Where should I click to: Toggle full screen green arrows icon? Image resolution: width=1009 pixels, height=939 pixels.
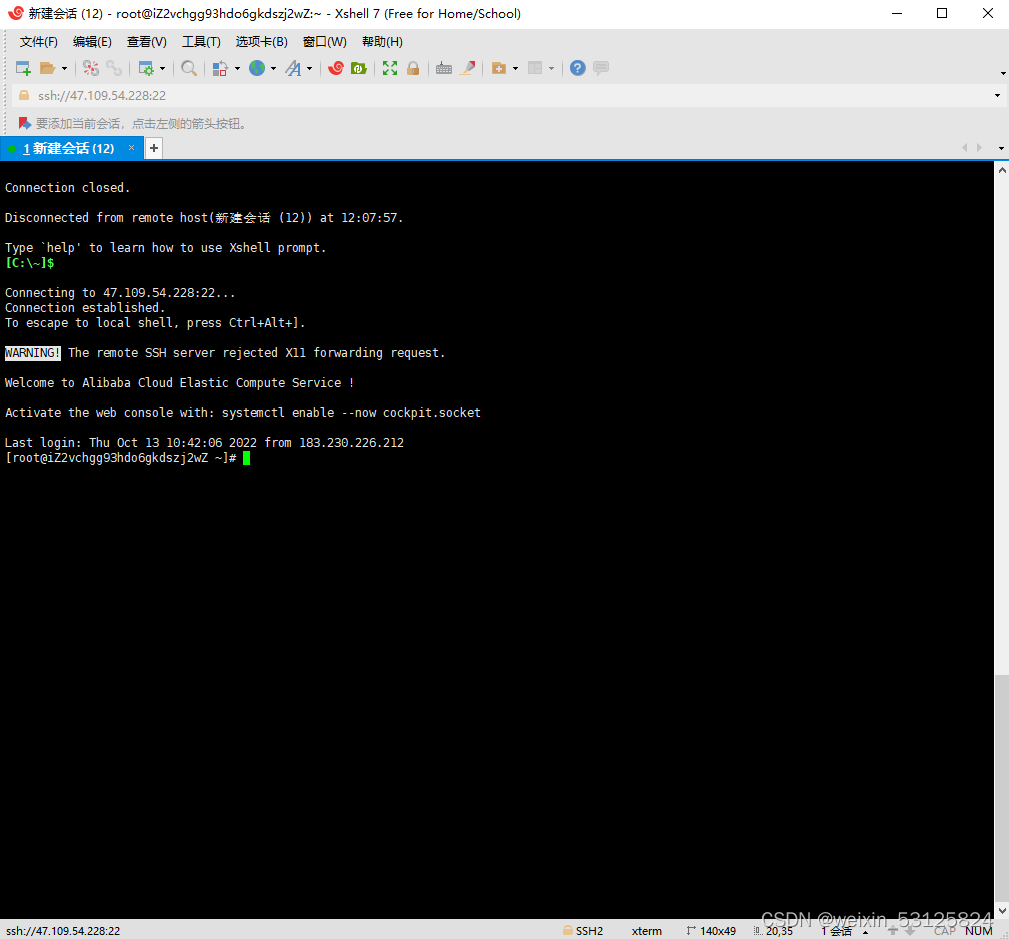(x=390, y=68)
